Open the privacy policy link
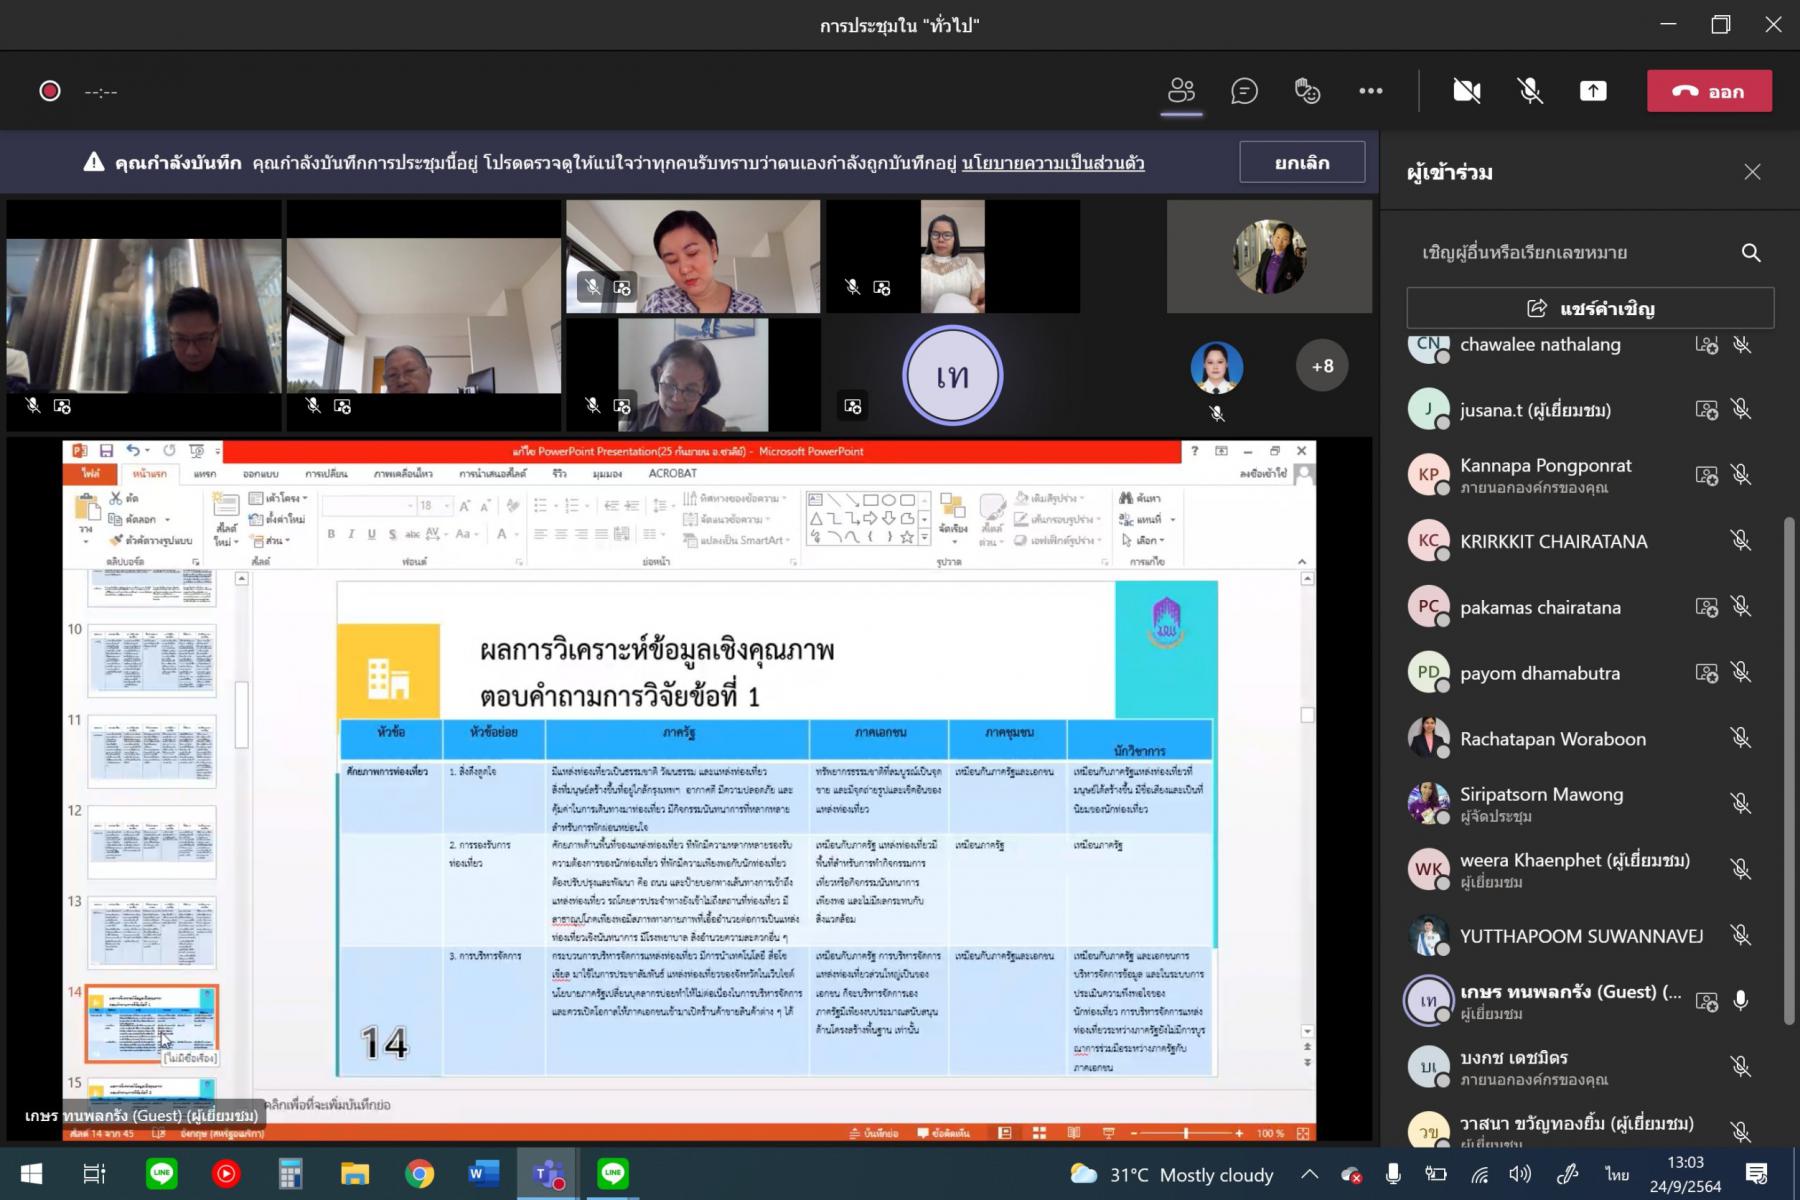1800x1200 pixels. pyautogui.click(x=1053, y=163)
